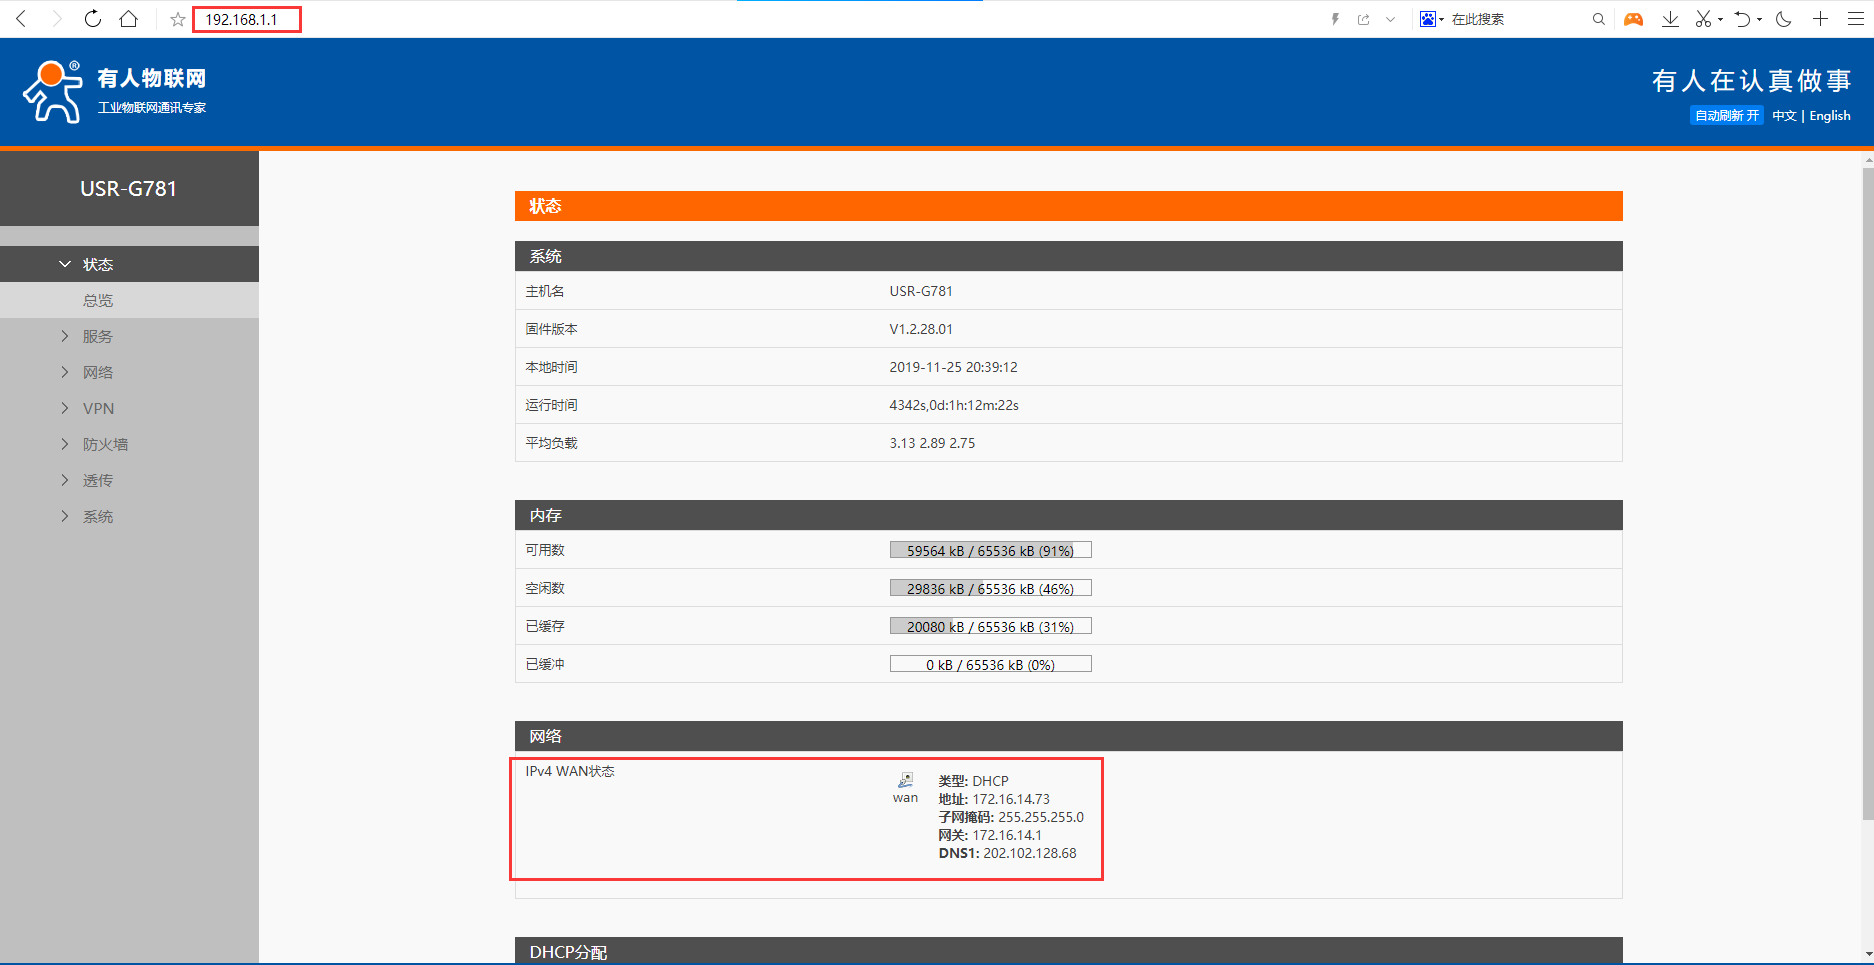
Task: Click the wan interface icon
Action: (x=905, y=781)
